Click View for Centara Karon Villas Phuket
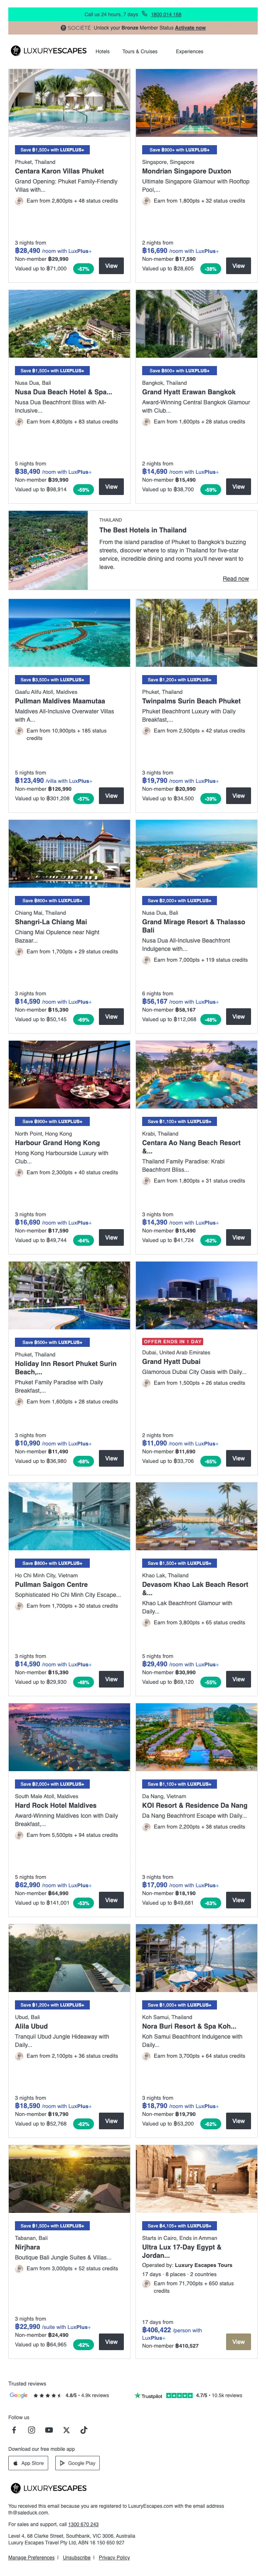The height and width of the screenshot is (2576, 266). coord(111,266)
